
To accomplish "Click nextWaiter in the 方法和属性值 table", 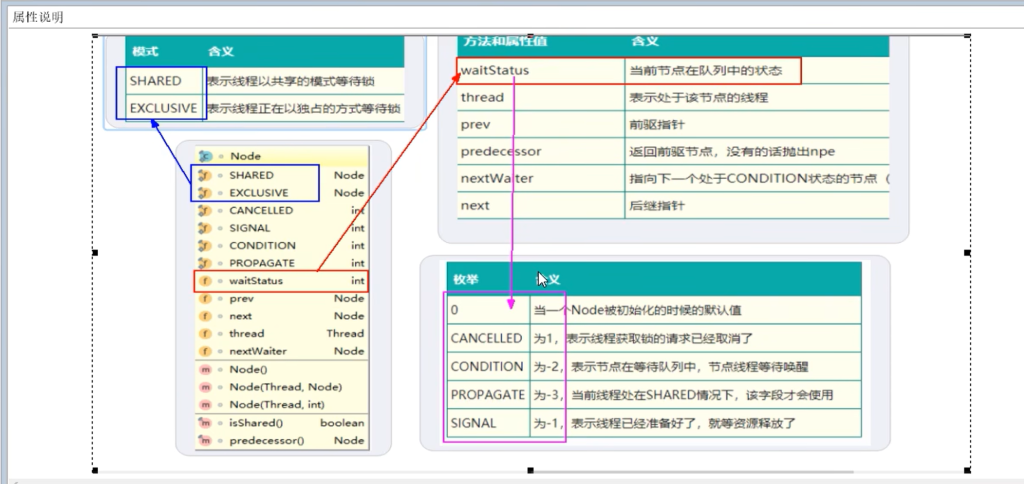I will point(497,178).
